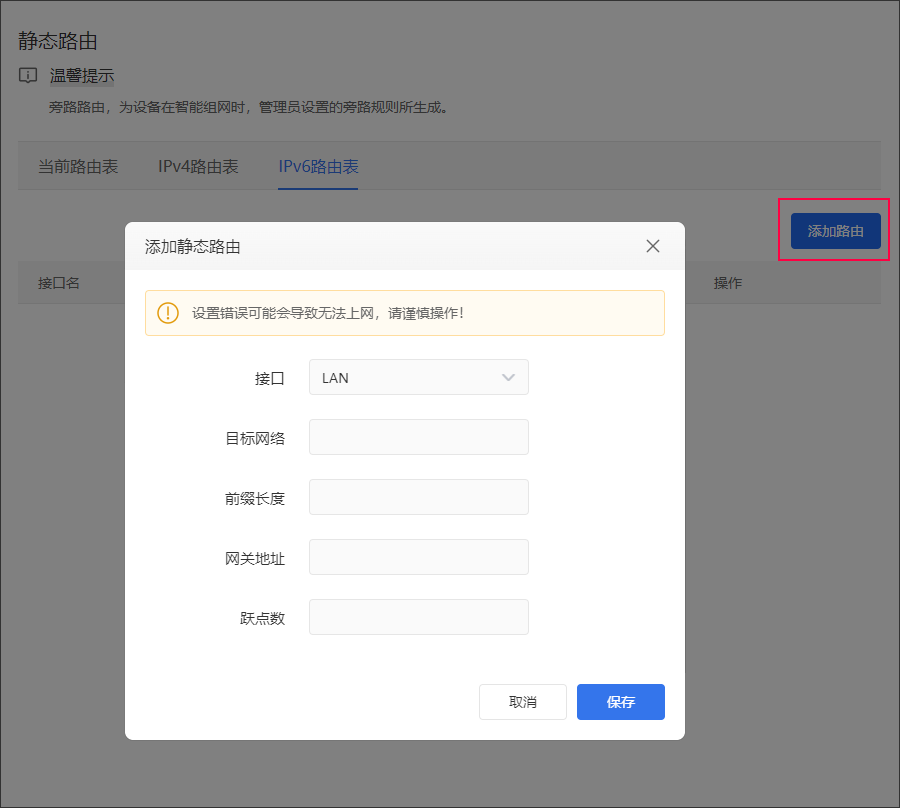This screenshot has height=808, width=900.
Task: Select the IPv6路由表 tab
Action: 318,166
